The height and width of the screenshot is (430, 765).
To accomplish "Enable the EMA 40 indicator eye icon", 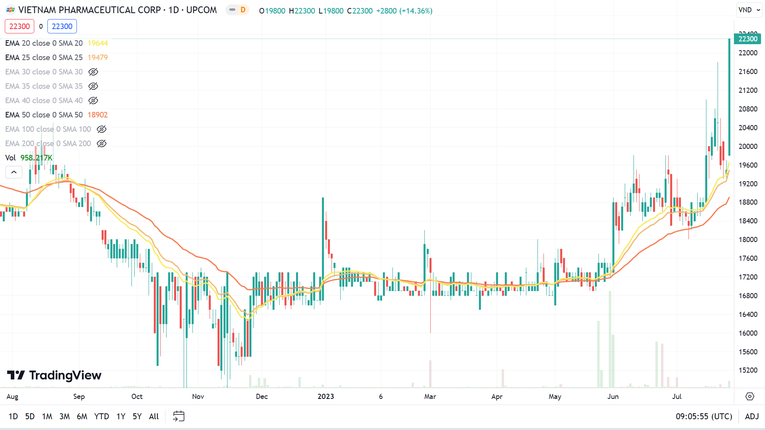I will 93,101.
